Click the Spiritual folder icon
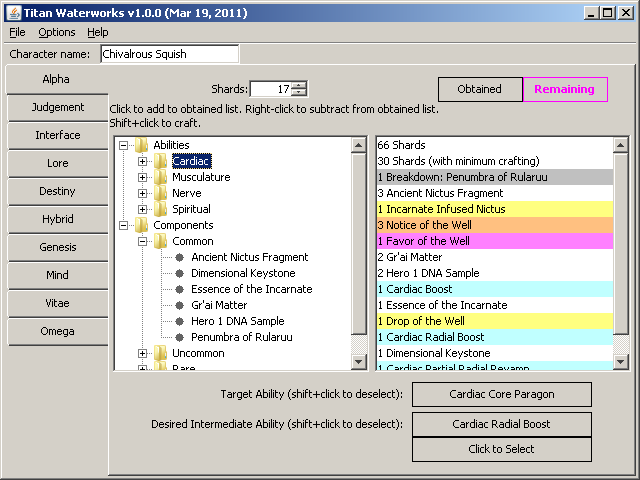Viewport: 640px width, 480px height. pos(161,209)
